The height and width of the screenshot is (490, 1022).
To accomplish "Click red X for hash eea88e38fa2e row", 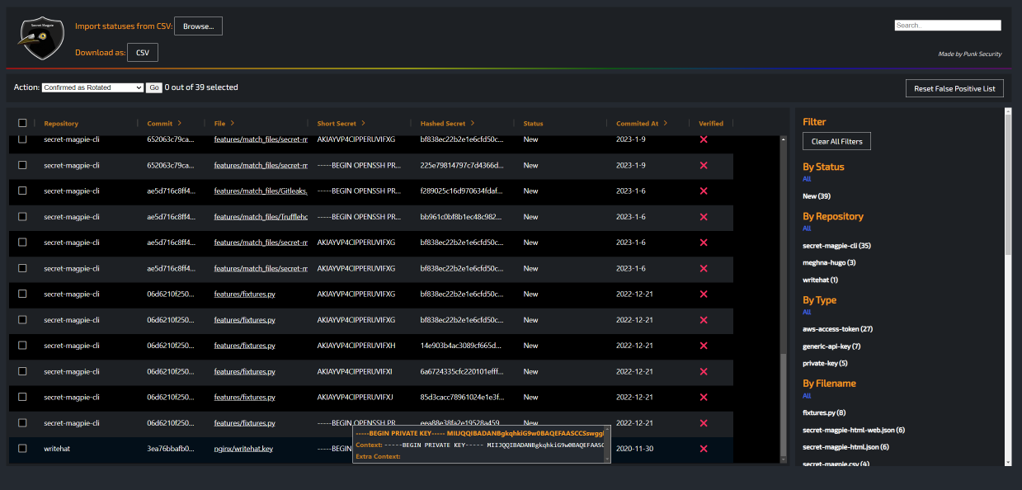I will [x=703, y=423].
